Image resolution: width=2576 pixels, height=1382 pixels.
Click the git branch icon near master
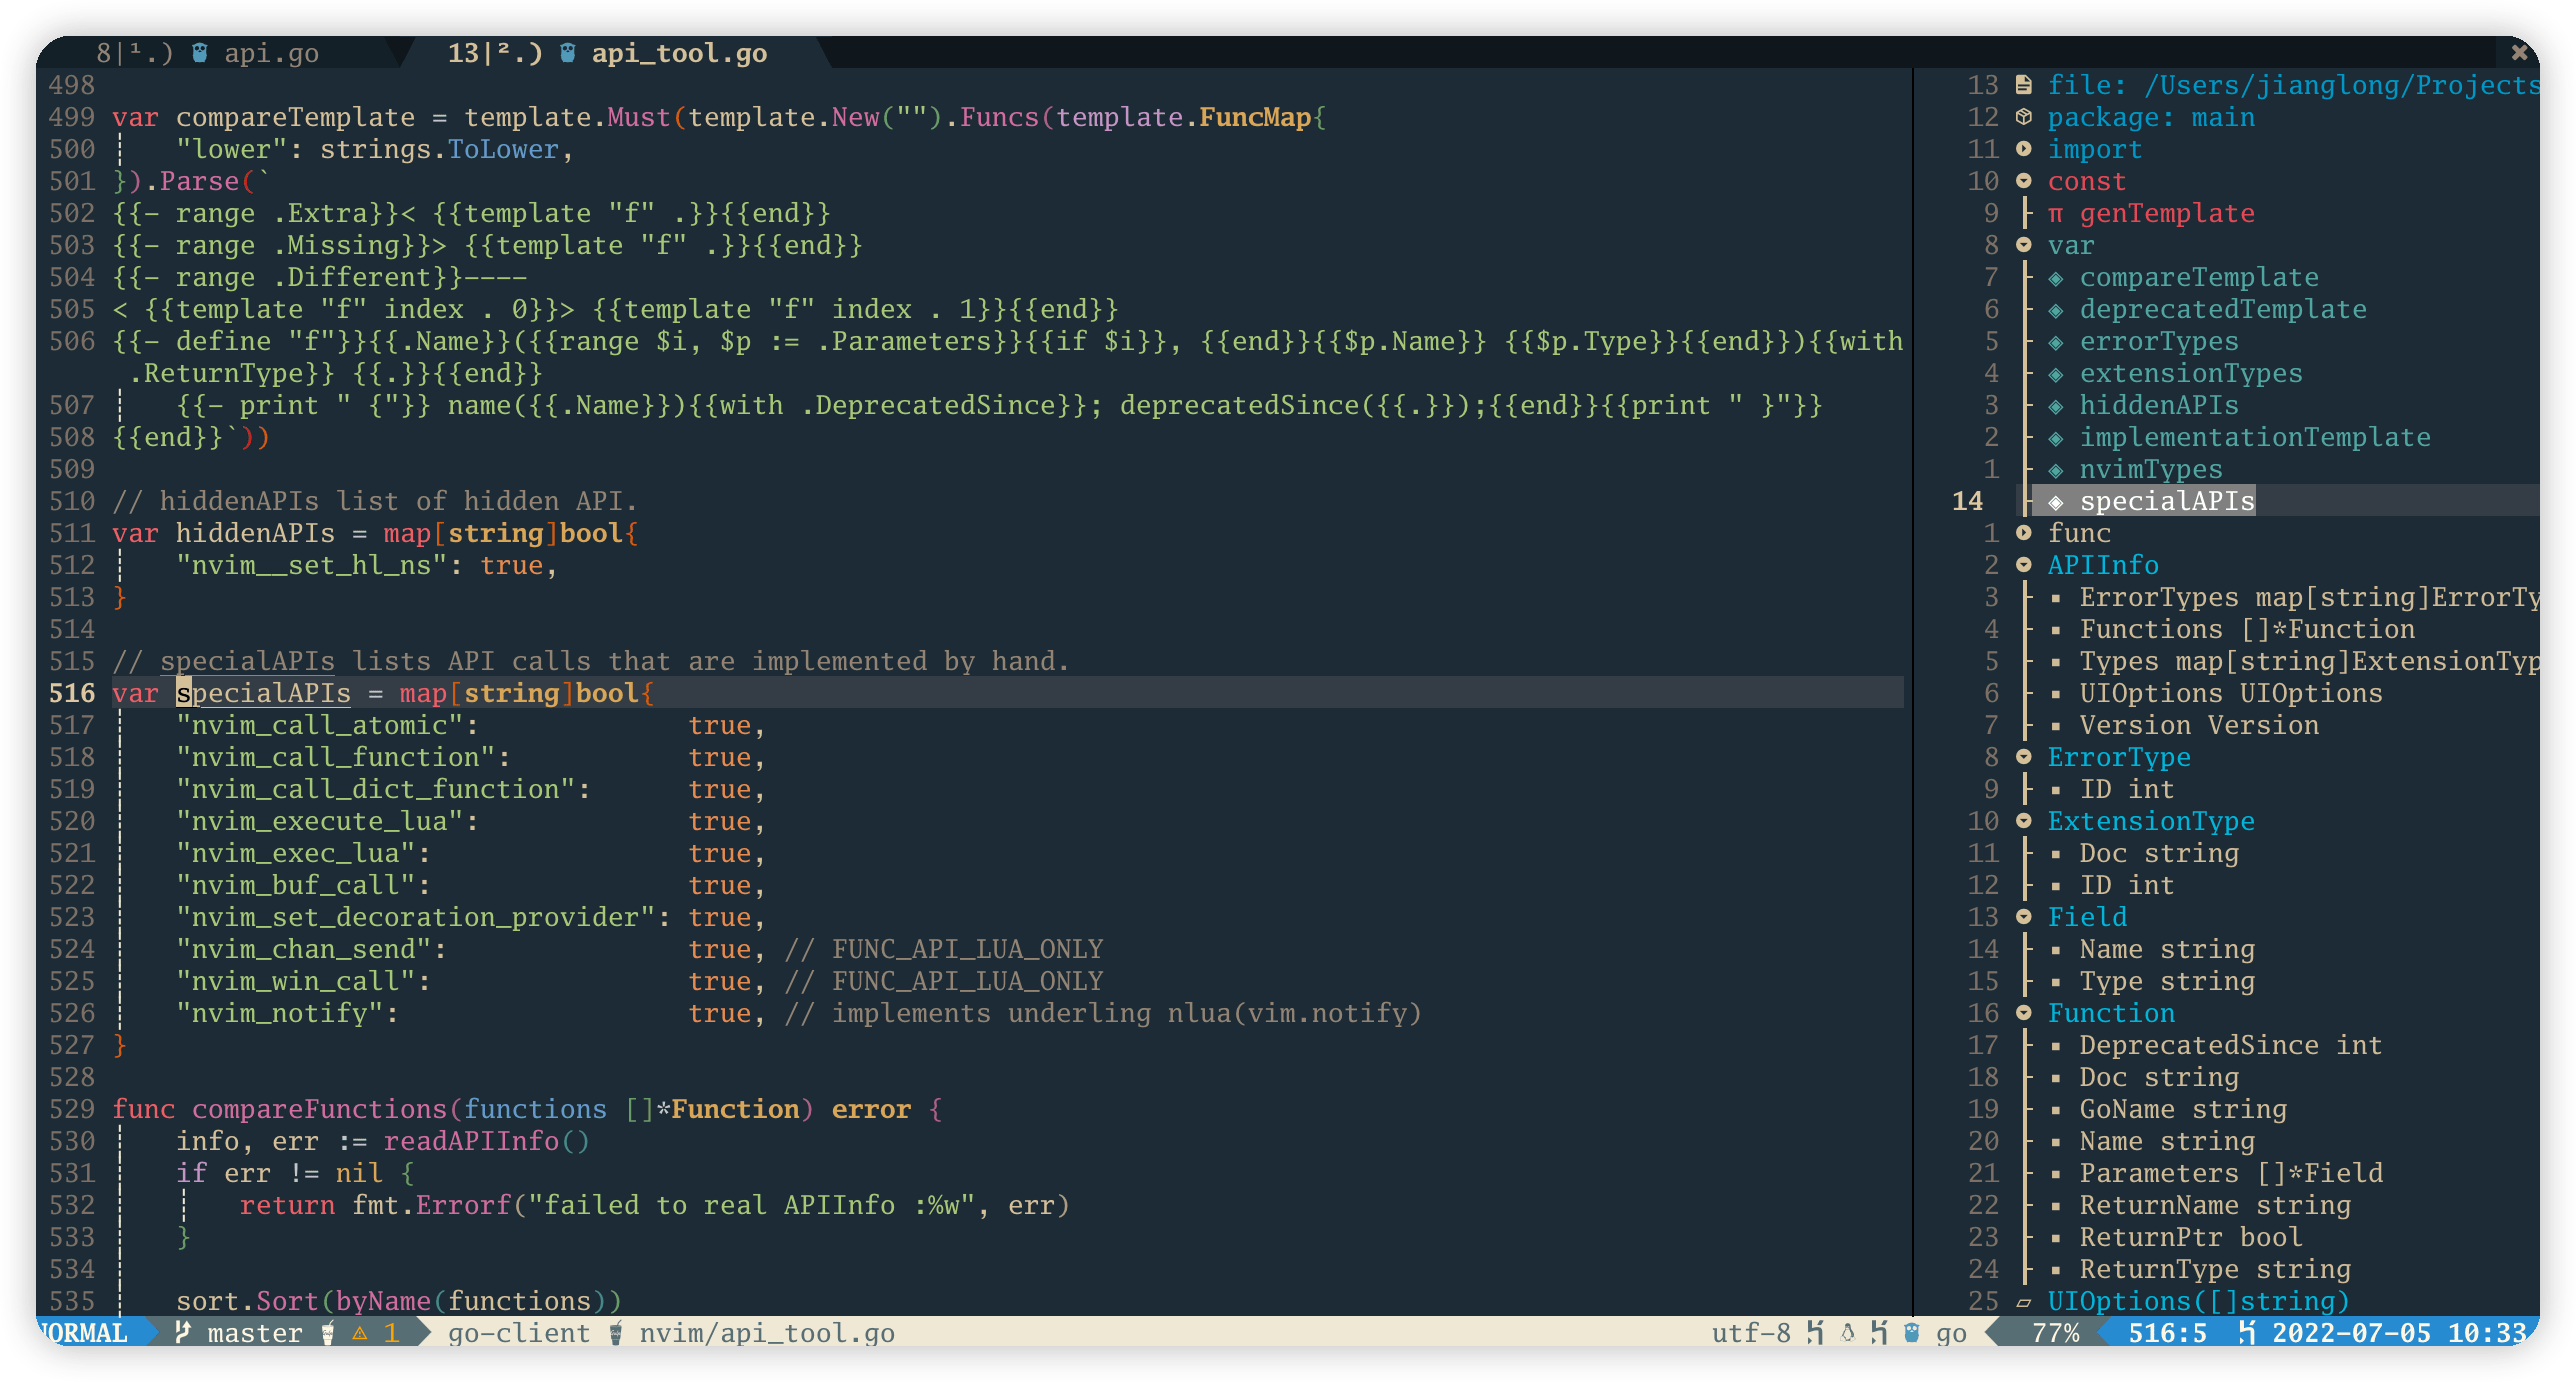coord(183,1332)
